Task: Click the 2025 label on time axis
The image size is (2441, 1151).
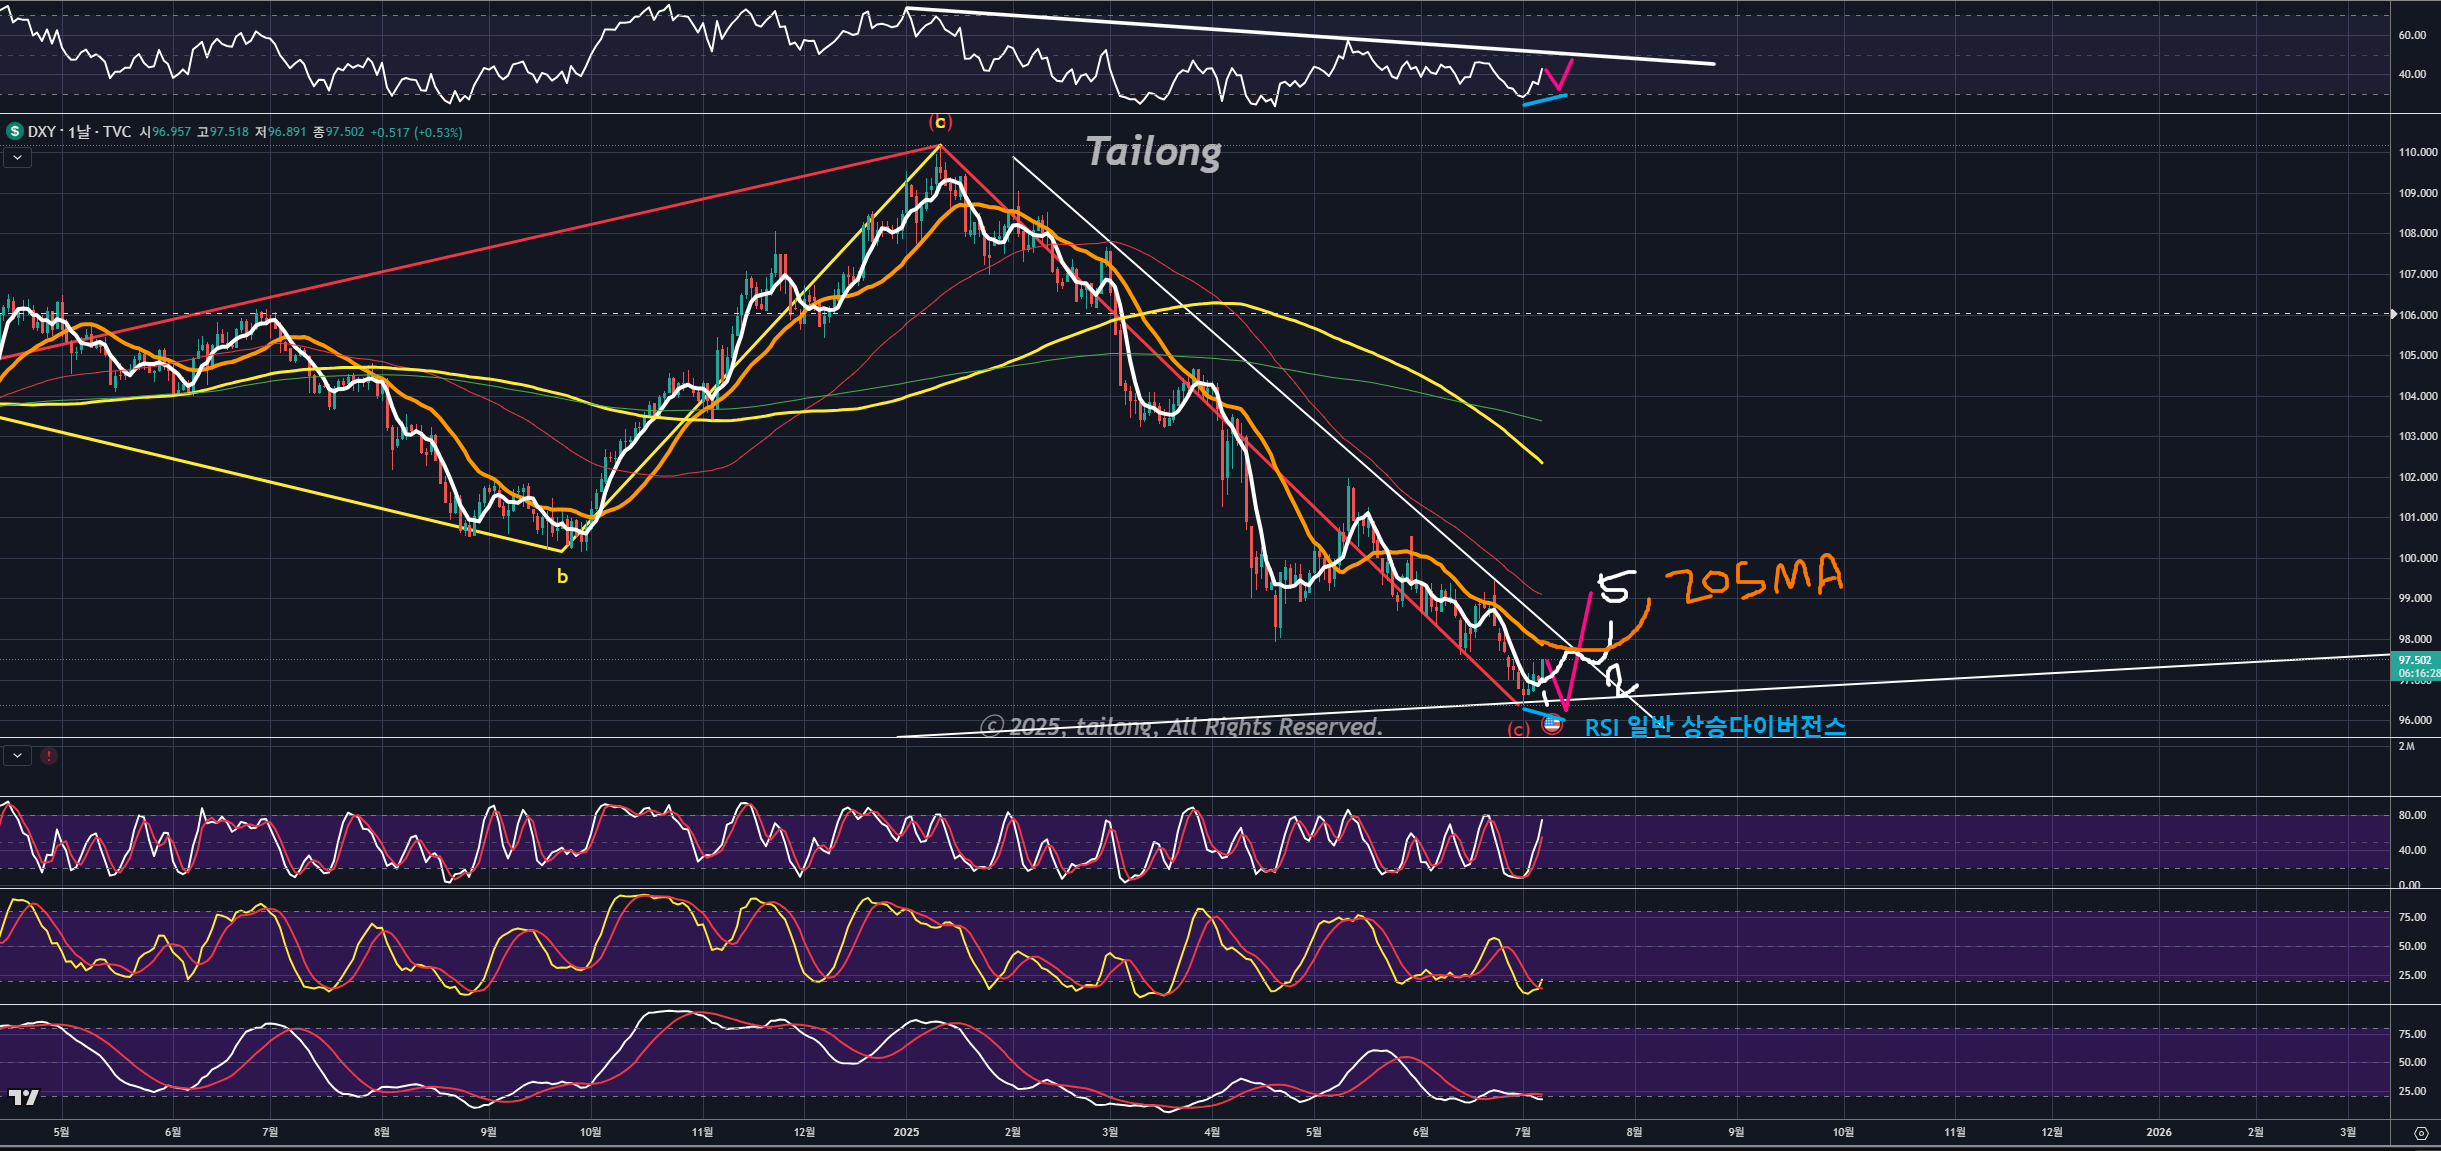Action: (906, 1132)
